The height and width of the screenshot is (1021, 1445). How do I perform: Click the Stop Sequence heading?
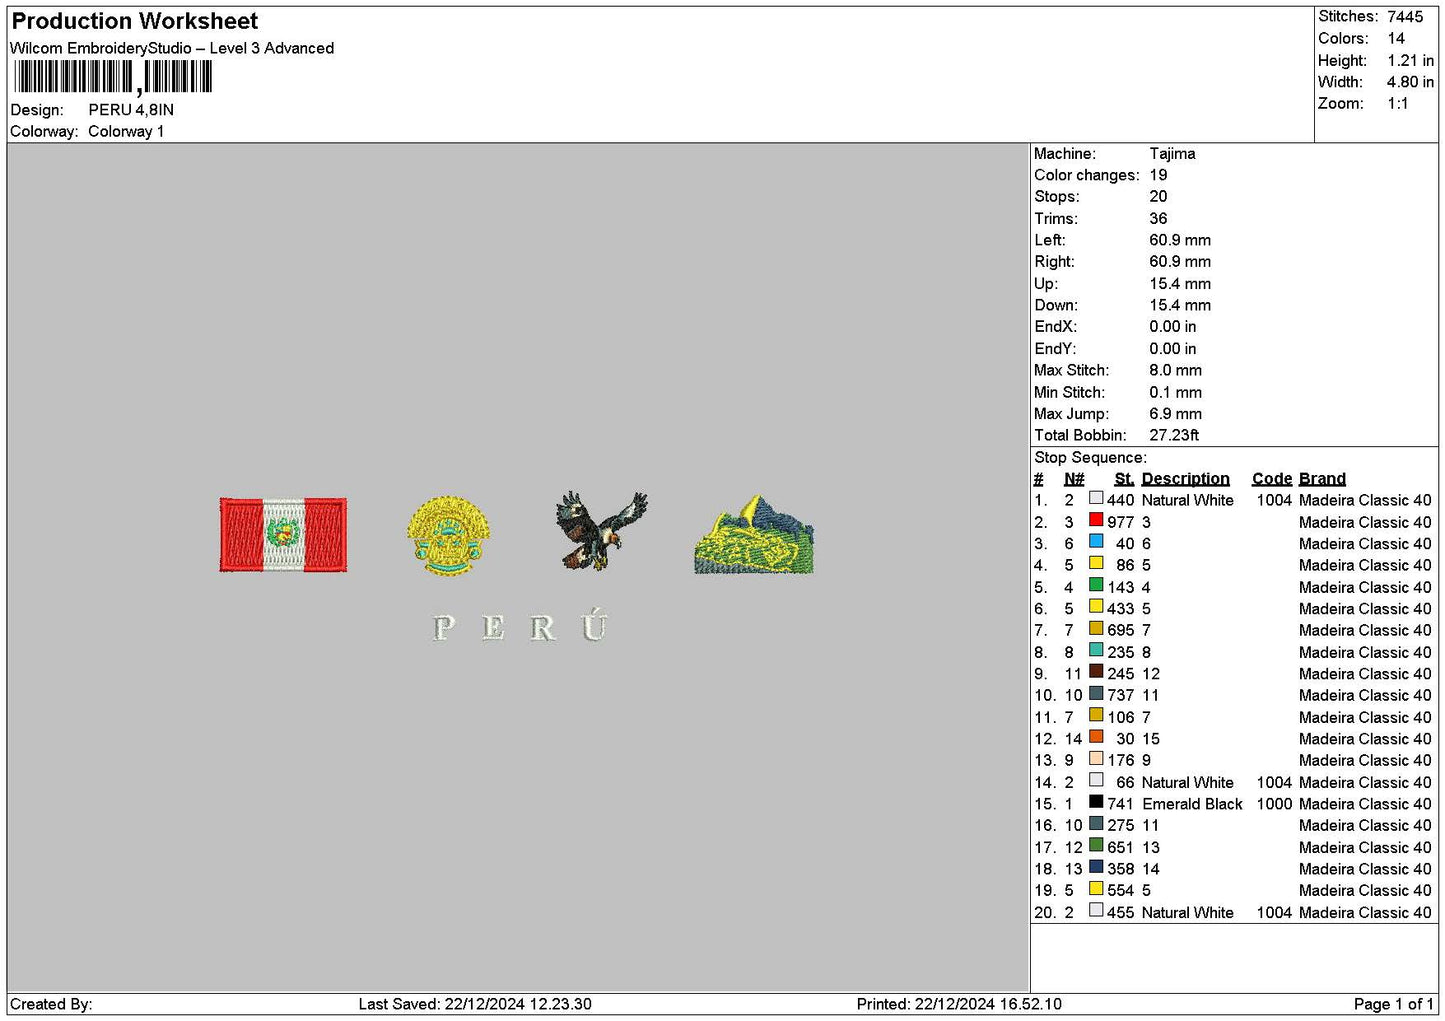point(1091,458)
